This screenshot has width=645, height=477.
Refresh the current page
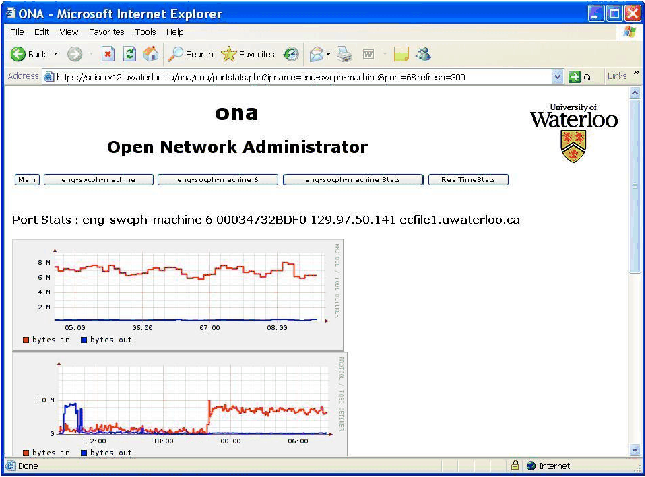[x=130, y=54]
